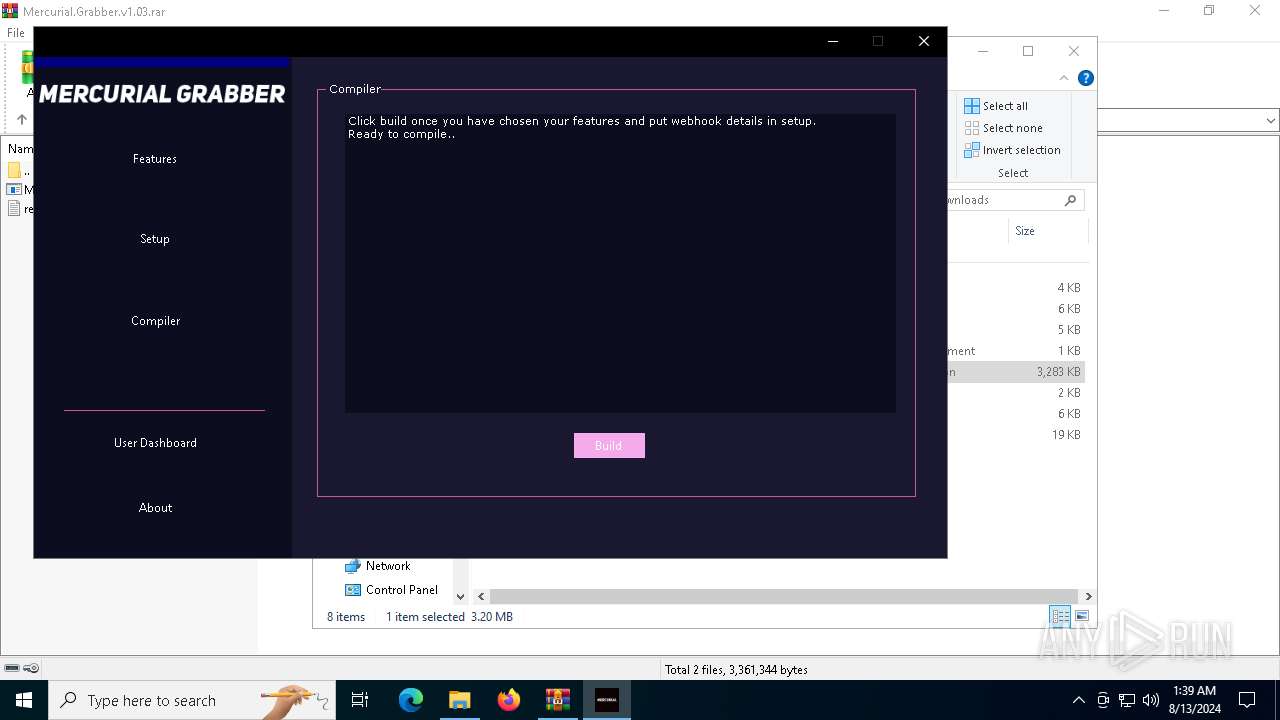The height and width of the screenshot is (720, 1280).
Task: Open the File menu in WinRAR
Action: coord(16,33)
